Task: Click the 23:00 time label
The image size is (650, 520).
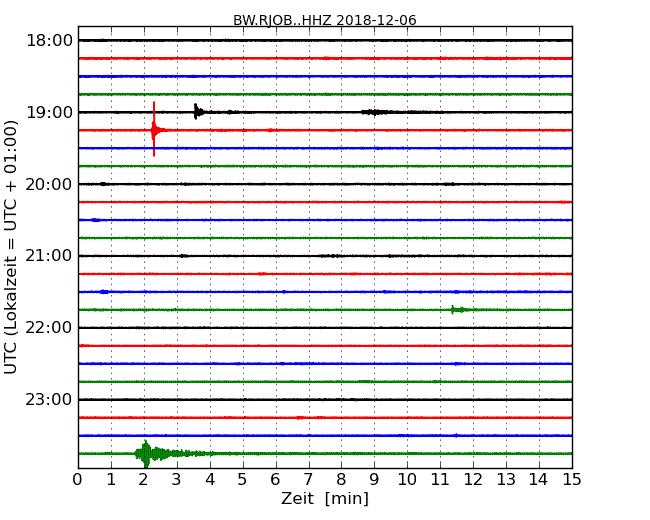Action: (49, 399)
